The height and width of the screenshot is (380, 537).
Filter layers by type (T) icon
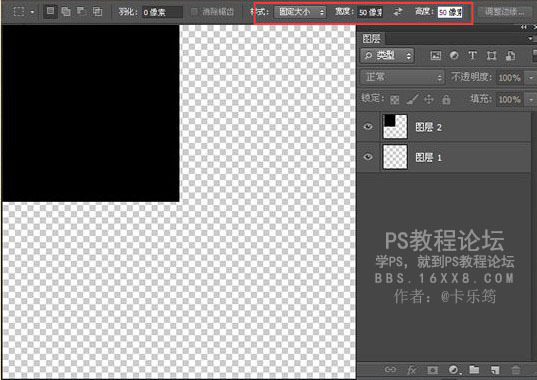473,55
